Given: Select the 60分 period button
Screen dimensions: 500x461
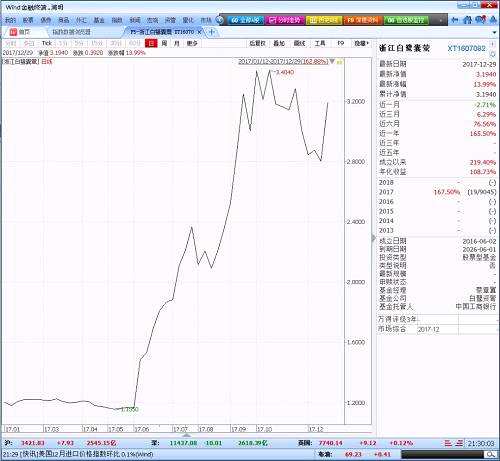Looking at the screenshot, I should [134, 43].
